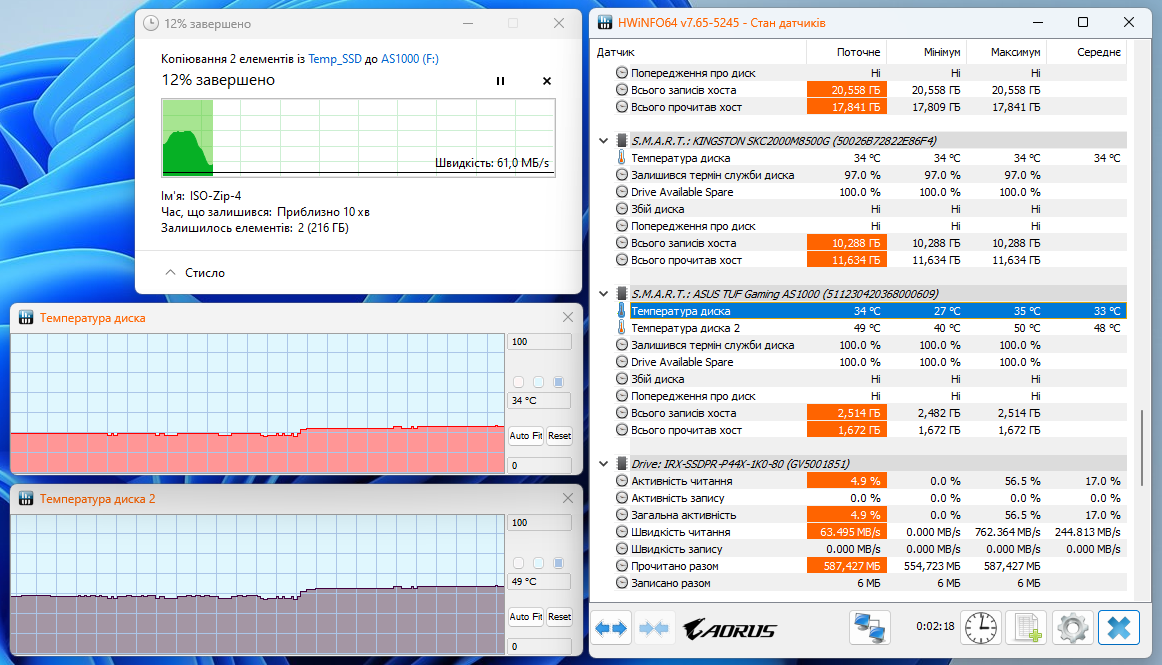This screenshot has width=1162, height=665.
Task: Click the clock reset-timer icon
Action: 980,628
